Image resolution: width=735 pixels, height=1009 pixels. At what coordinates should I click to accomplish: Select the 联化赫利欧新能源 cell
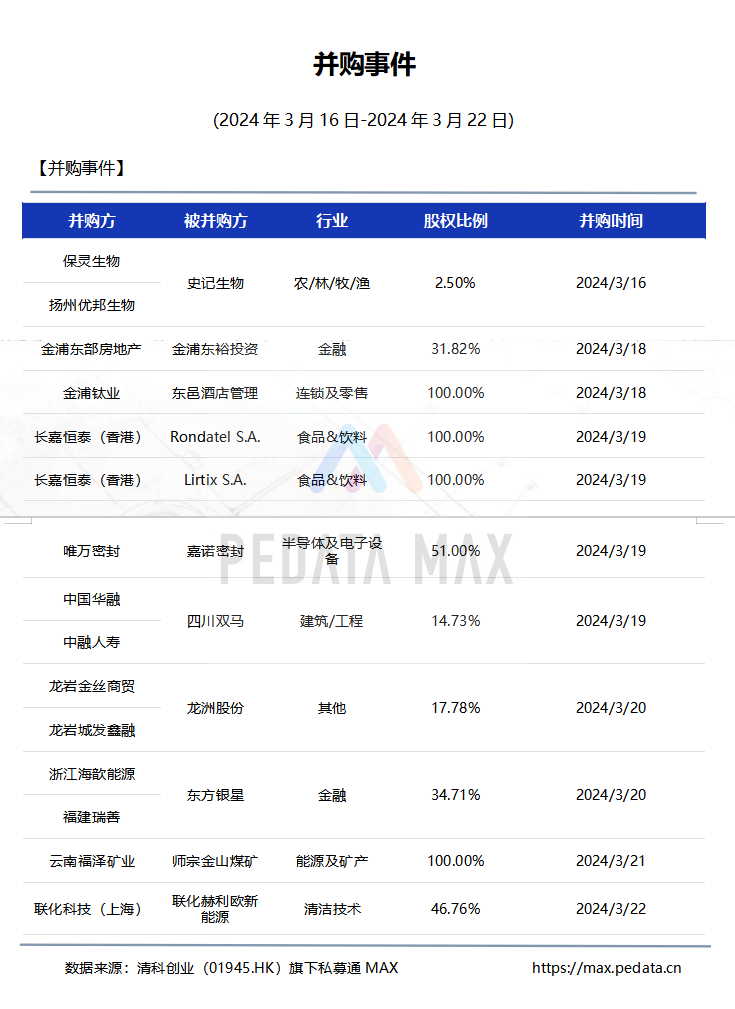point(215,909)
